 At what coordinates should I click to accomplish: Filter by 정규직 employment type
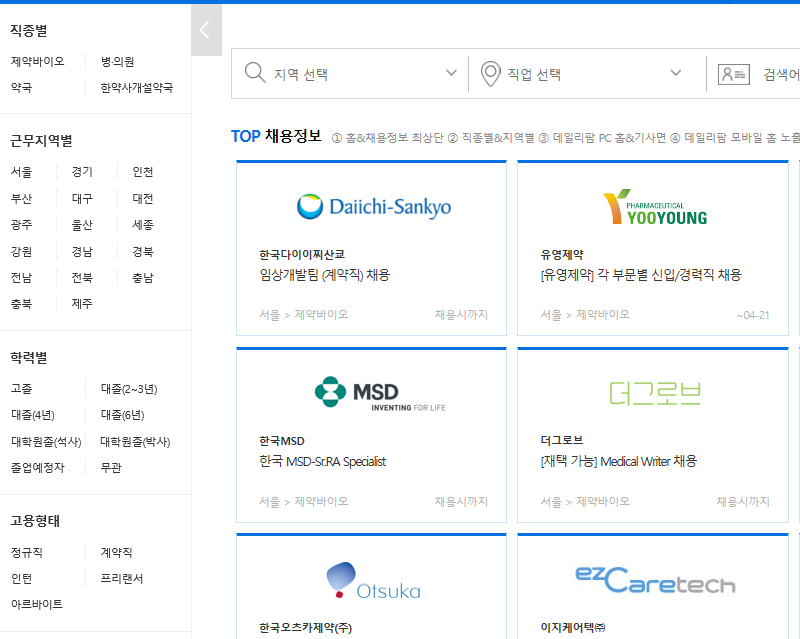click(27, 553)
